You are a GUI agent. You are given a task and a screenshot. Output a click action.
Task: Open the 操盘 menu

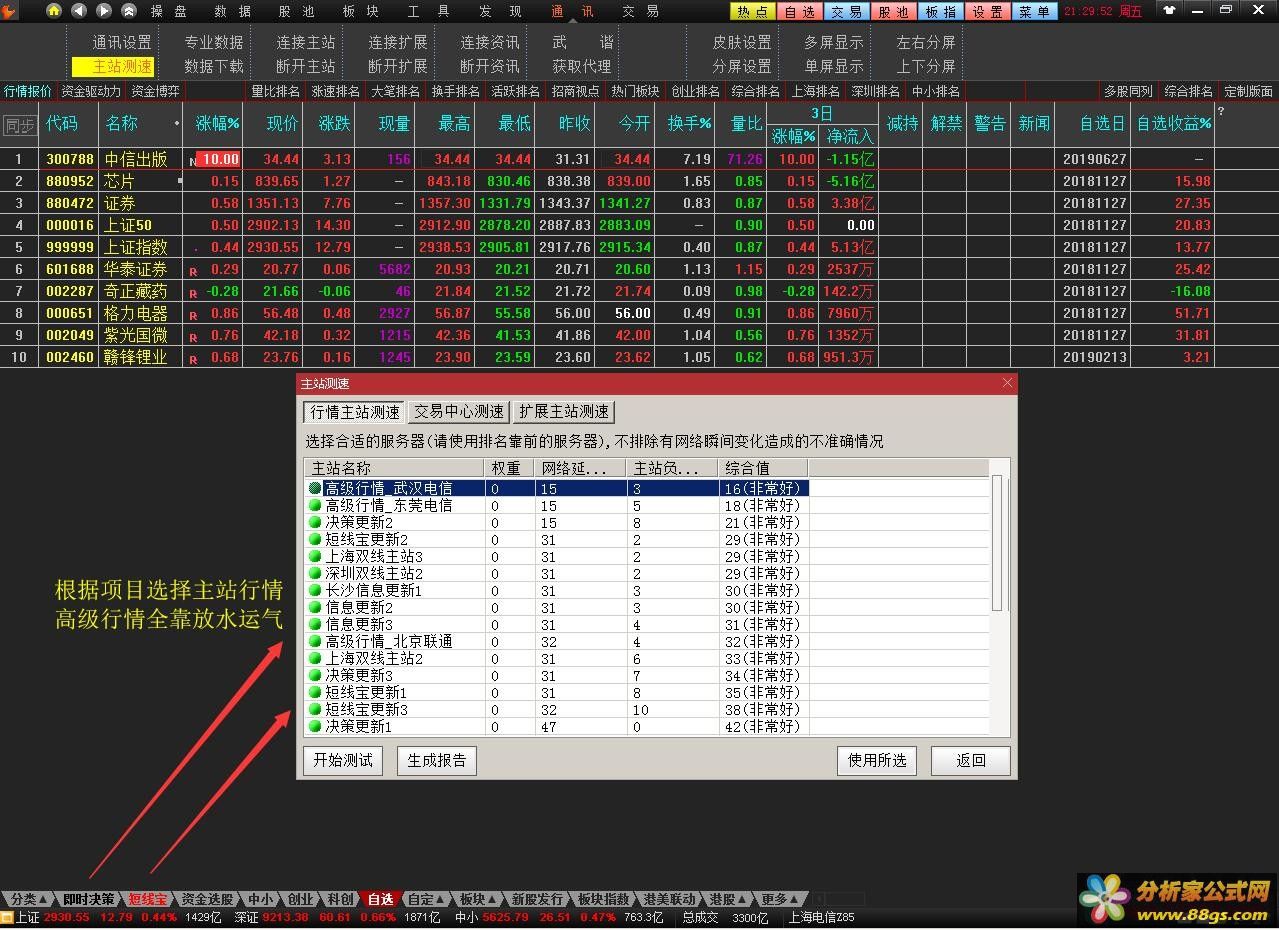click(x=169, y=11)
